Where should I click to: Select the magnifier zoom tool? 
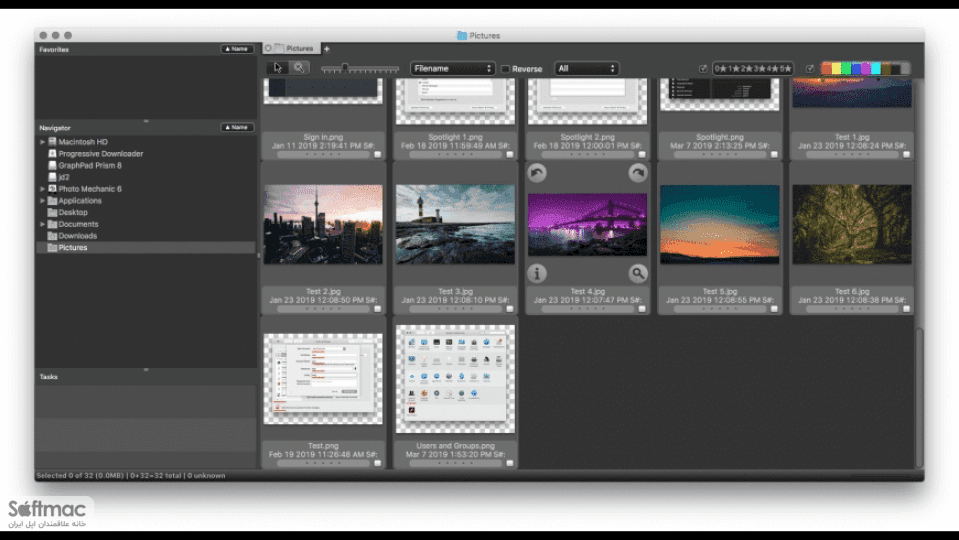[x=299, y=68]
